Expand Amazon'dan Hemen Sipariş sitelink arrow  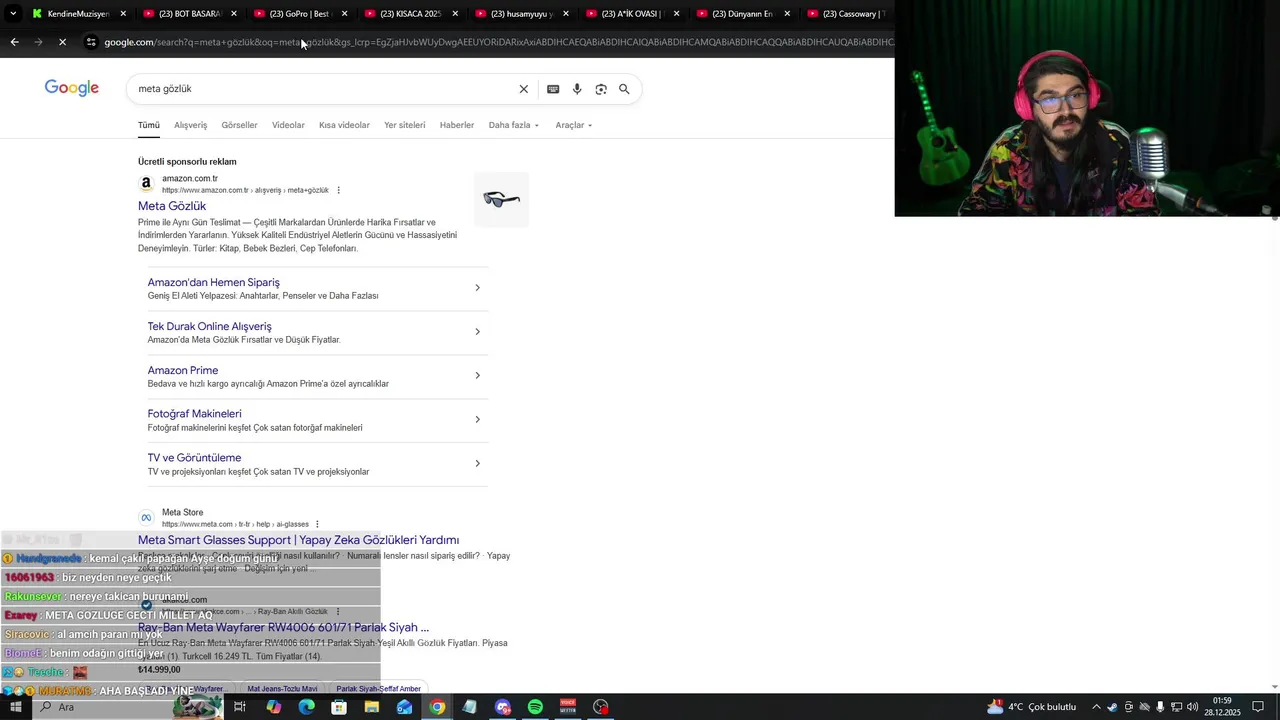point(477,288)
